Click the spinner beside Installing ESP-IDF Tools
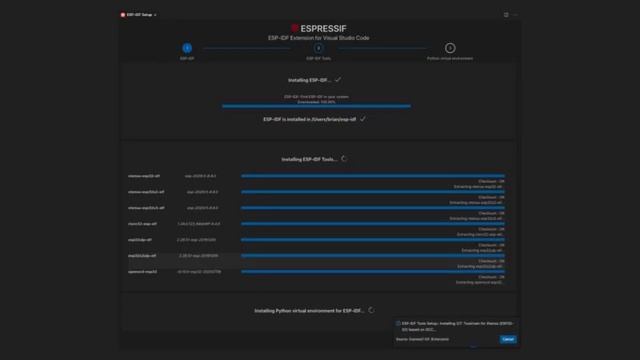The width and height of the screenshot is (640, 360). coord(344,159)
